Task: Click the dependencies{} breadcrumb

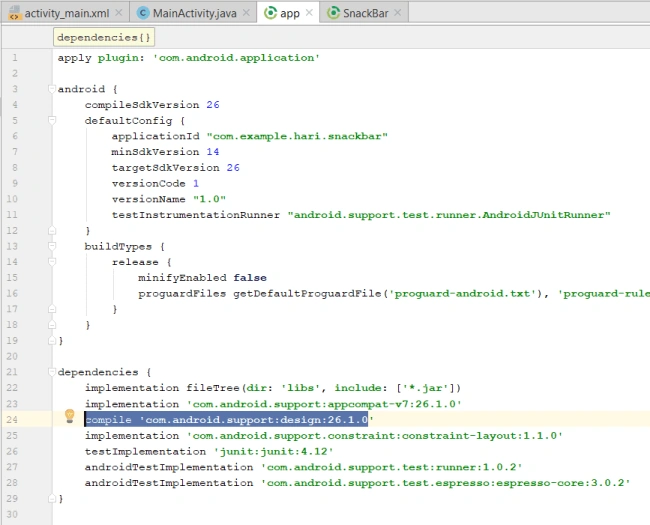Action: coord(104,37)
